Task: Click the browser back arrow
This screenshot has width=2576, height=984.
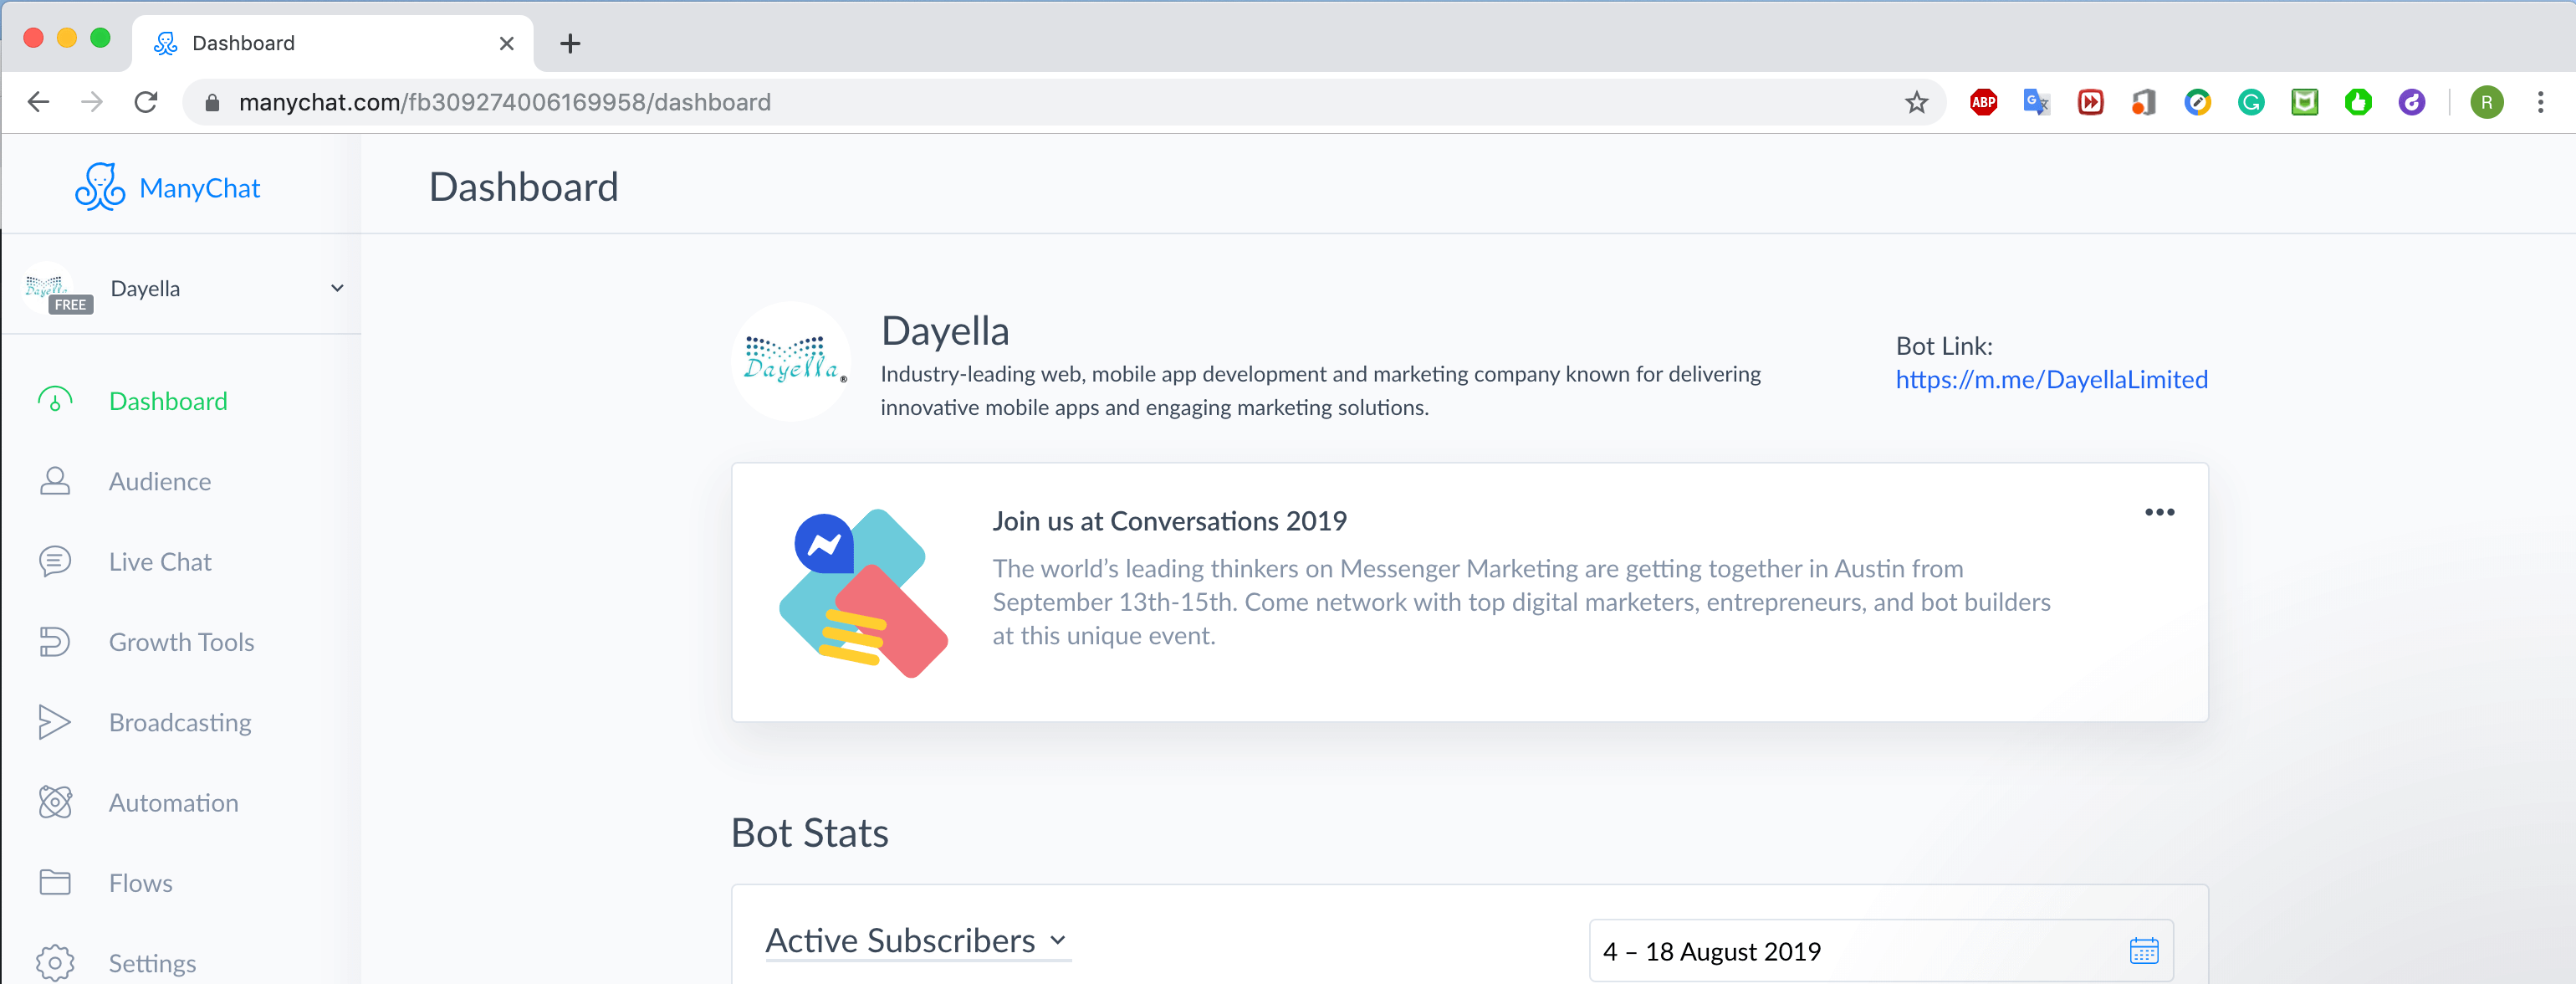Action: [x=38, y=102]
